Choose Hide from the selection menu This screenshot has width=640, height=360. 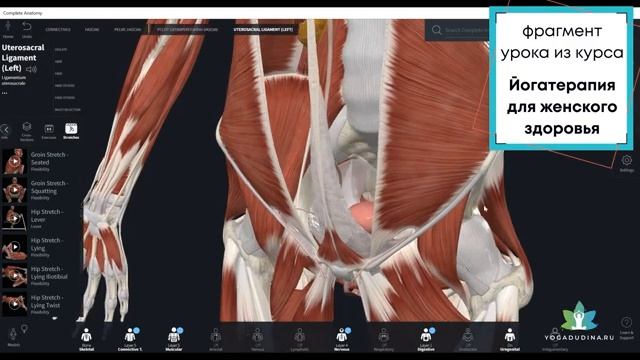[x=59, y=62]
